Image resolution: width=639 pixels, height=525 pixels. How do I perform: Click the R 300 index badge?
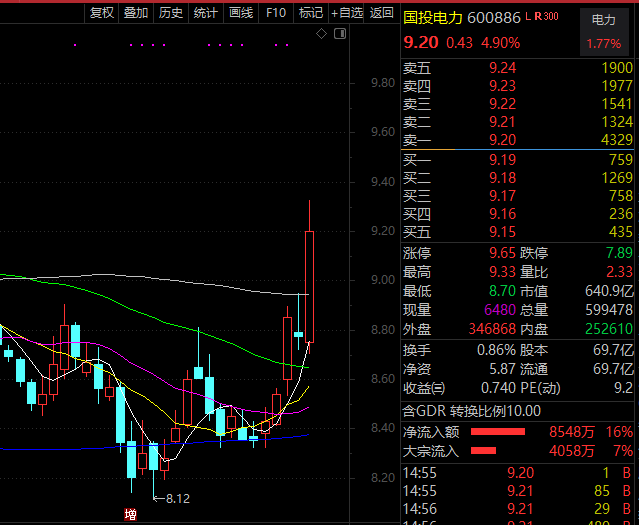(x=545, y=17)
